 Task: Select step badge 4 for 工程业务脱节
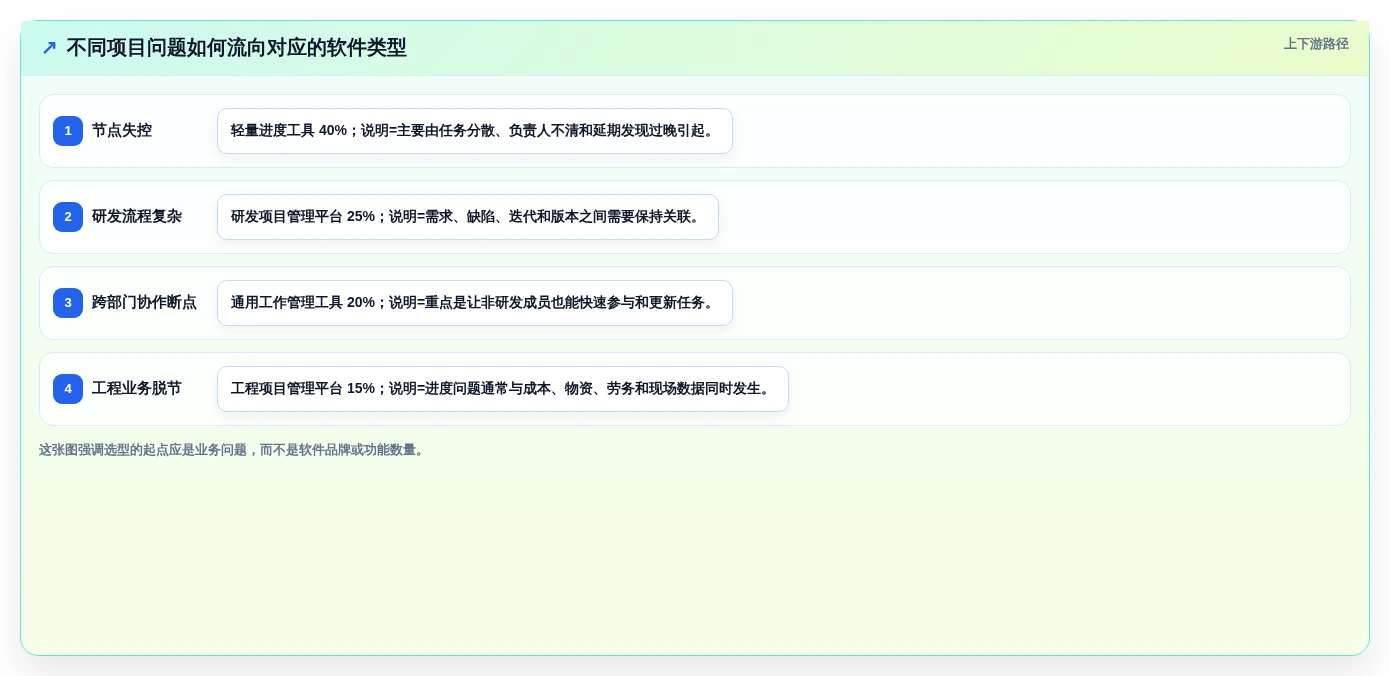(68, 389)
